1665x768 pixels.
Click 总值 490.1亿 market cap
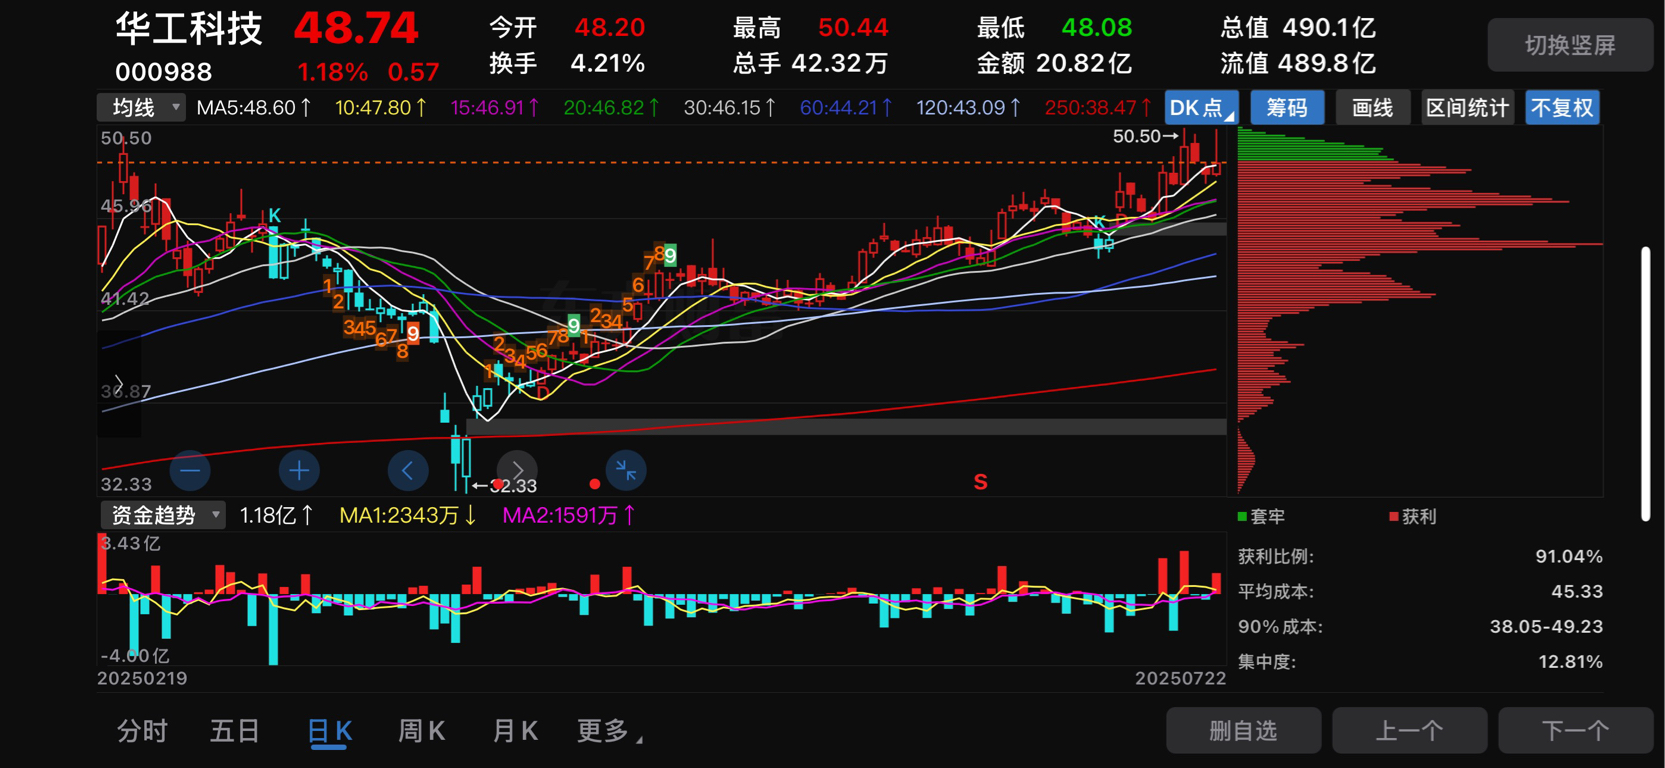(1298, 28)
